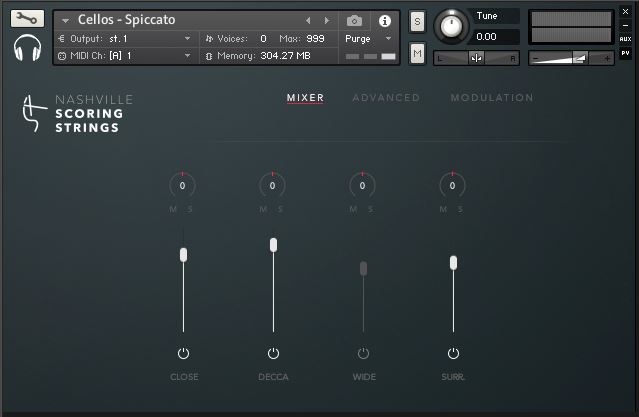Adjust the CLOSE mic pan knob

coord(182,185)
